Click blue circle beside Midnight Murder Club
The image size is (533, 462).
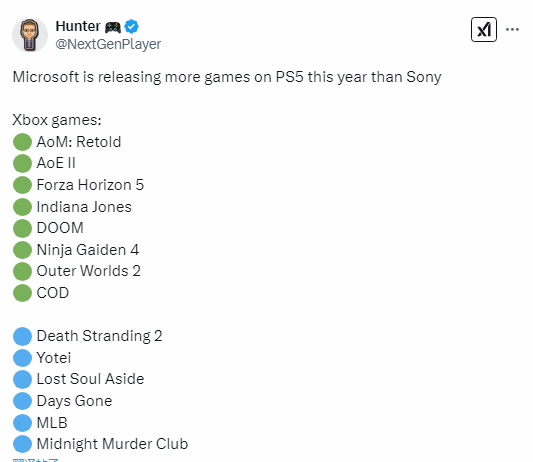click(x=22, y=444)
